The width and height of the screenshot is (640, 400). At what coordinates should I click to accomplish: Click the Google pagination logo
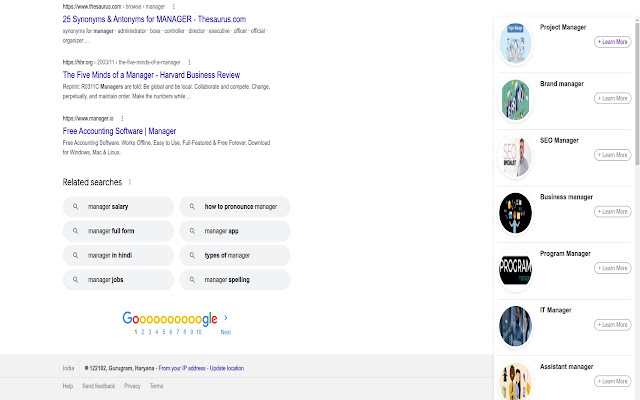coord(170,318)
